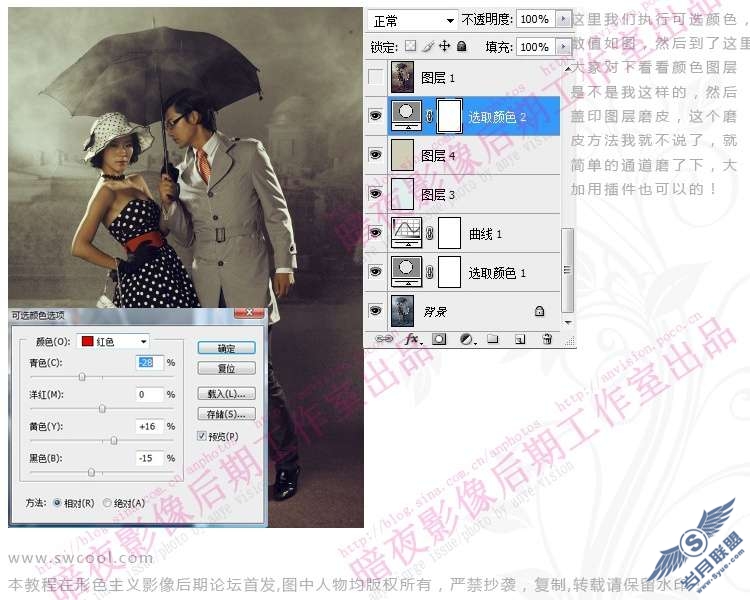Select the layer mask of 选取颜色 1
The image size is (750, 600).
tap(450, 272)
